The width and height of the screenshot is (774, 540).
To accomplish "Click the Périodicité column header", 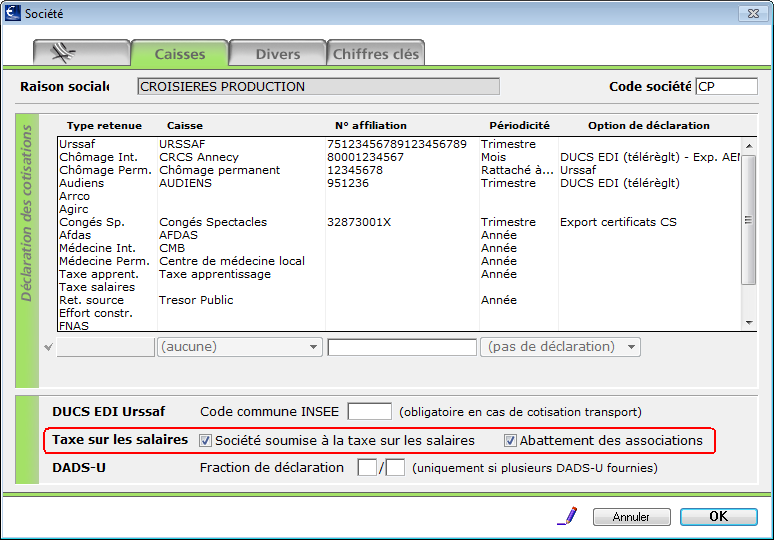I will click(519, 125).
